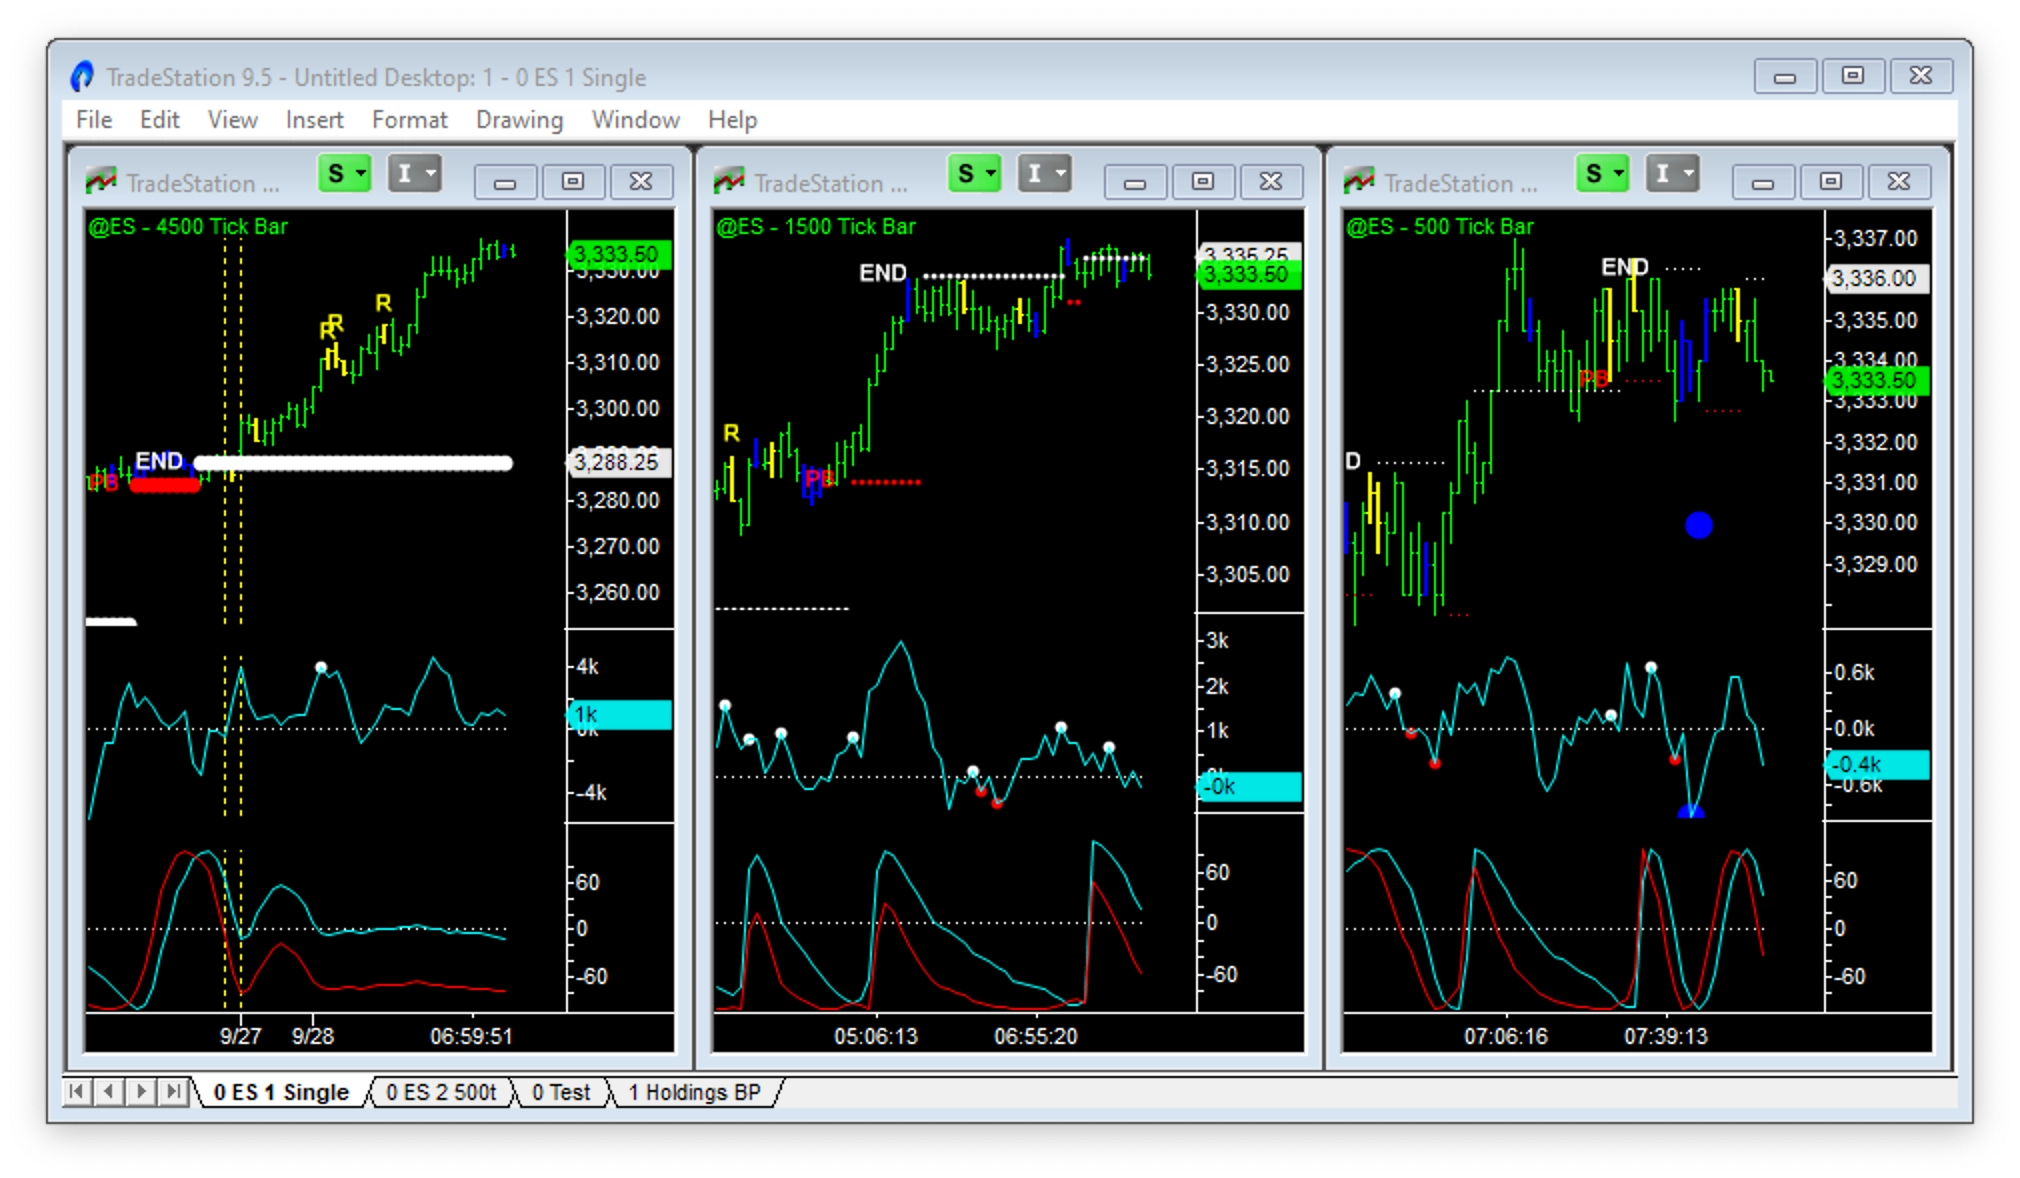The width and height of the screenshot is (2020, 1178).
Task: Open the File menu
Action: pyautogui.click(x=94, y=120)
